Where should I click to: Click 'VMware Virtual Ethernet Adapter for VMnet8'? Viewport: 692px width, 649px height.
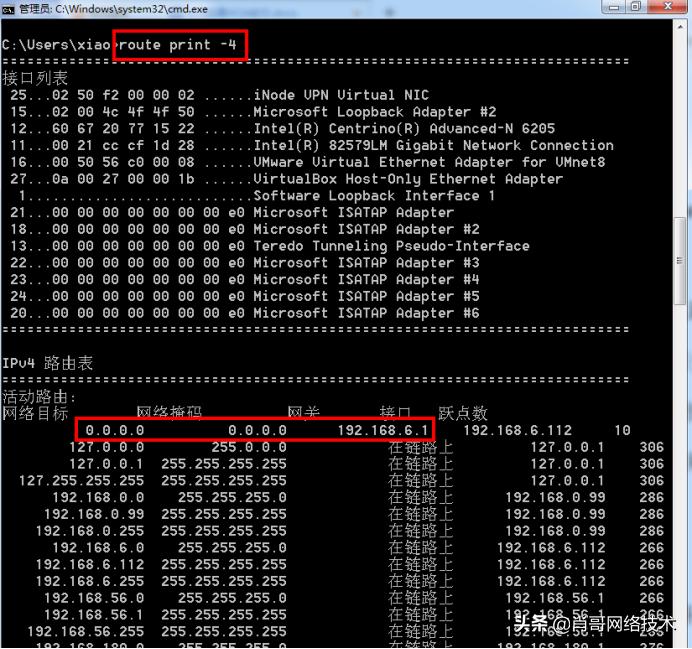coord(429,162)
